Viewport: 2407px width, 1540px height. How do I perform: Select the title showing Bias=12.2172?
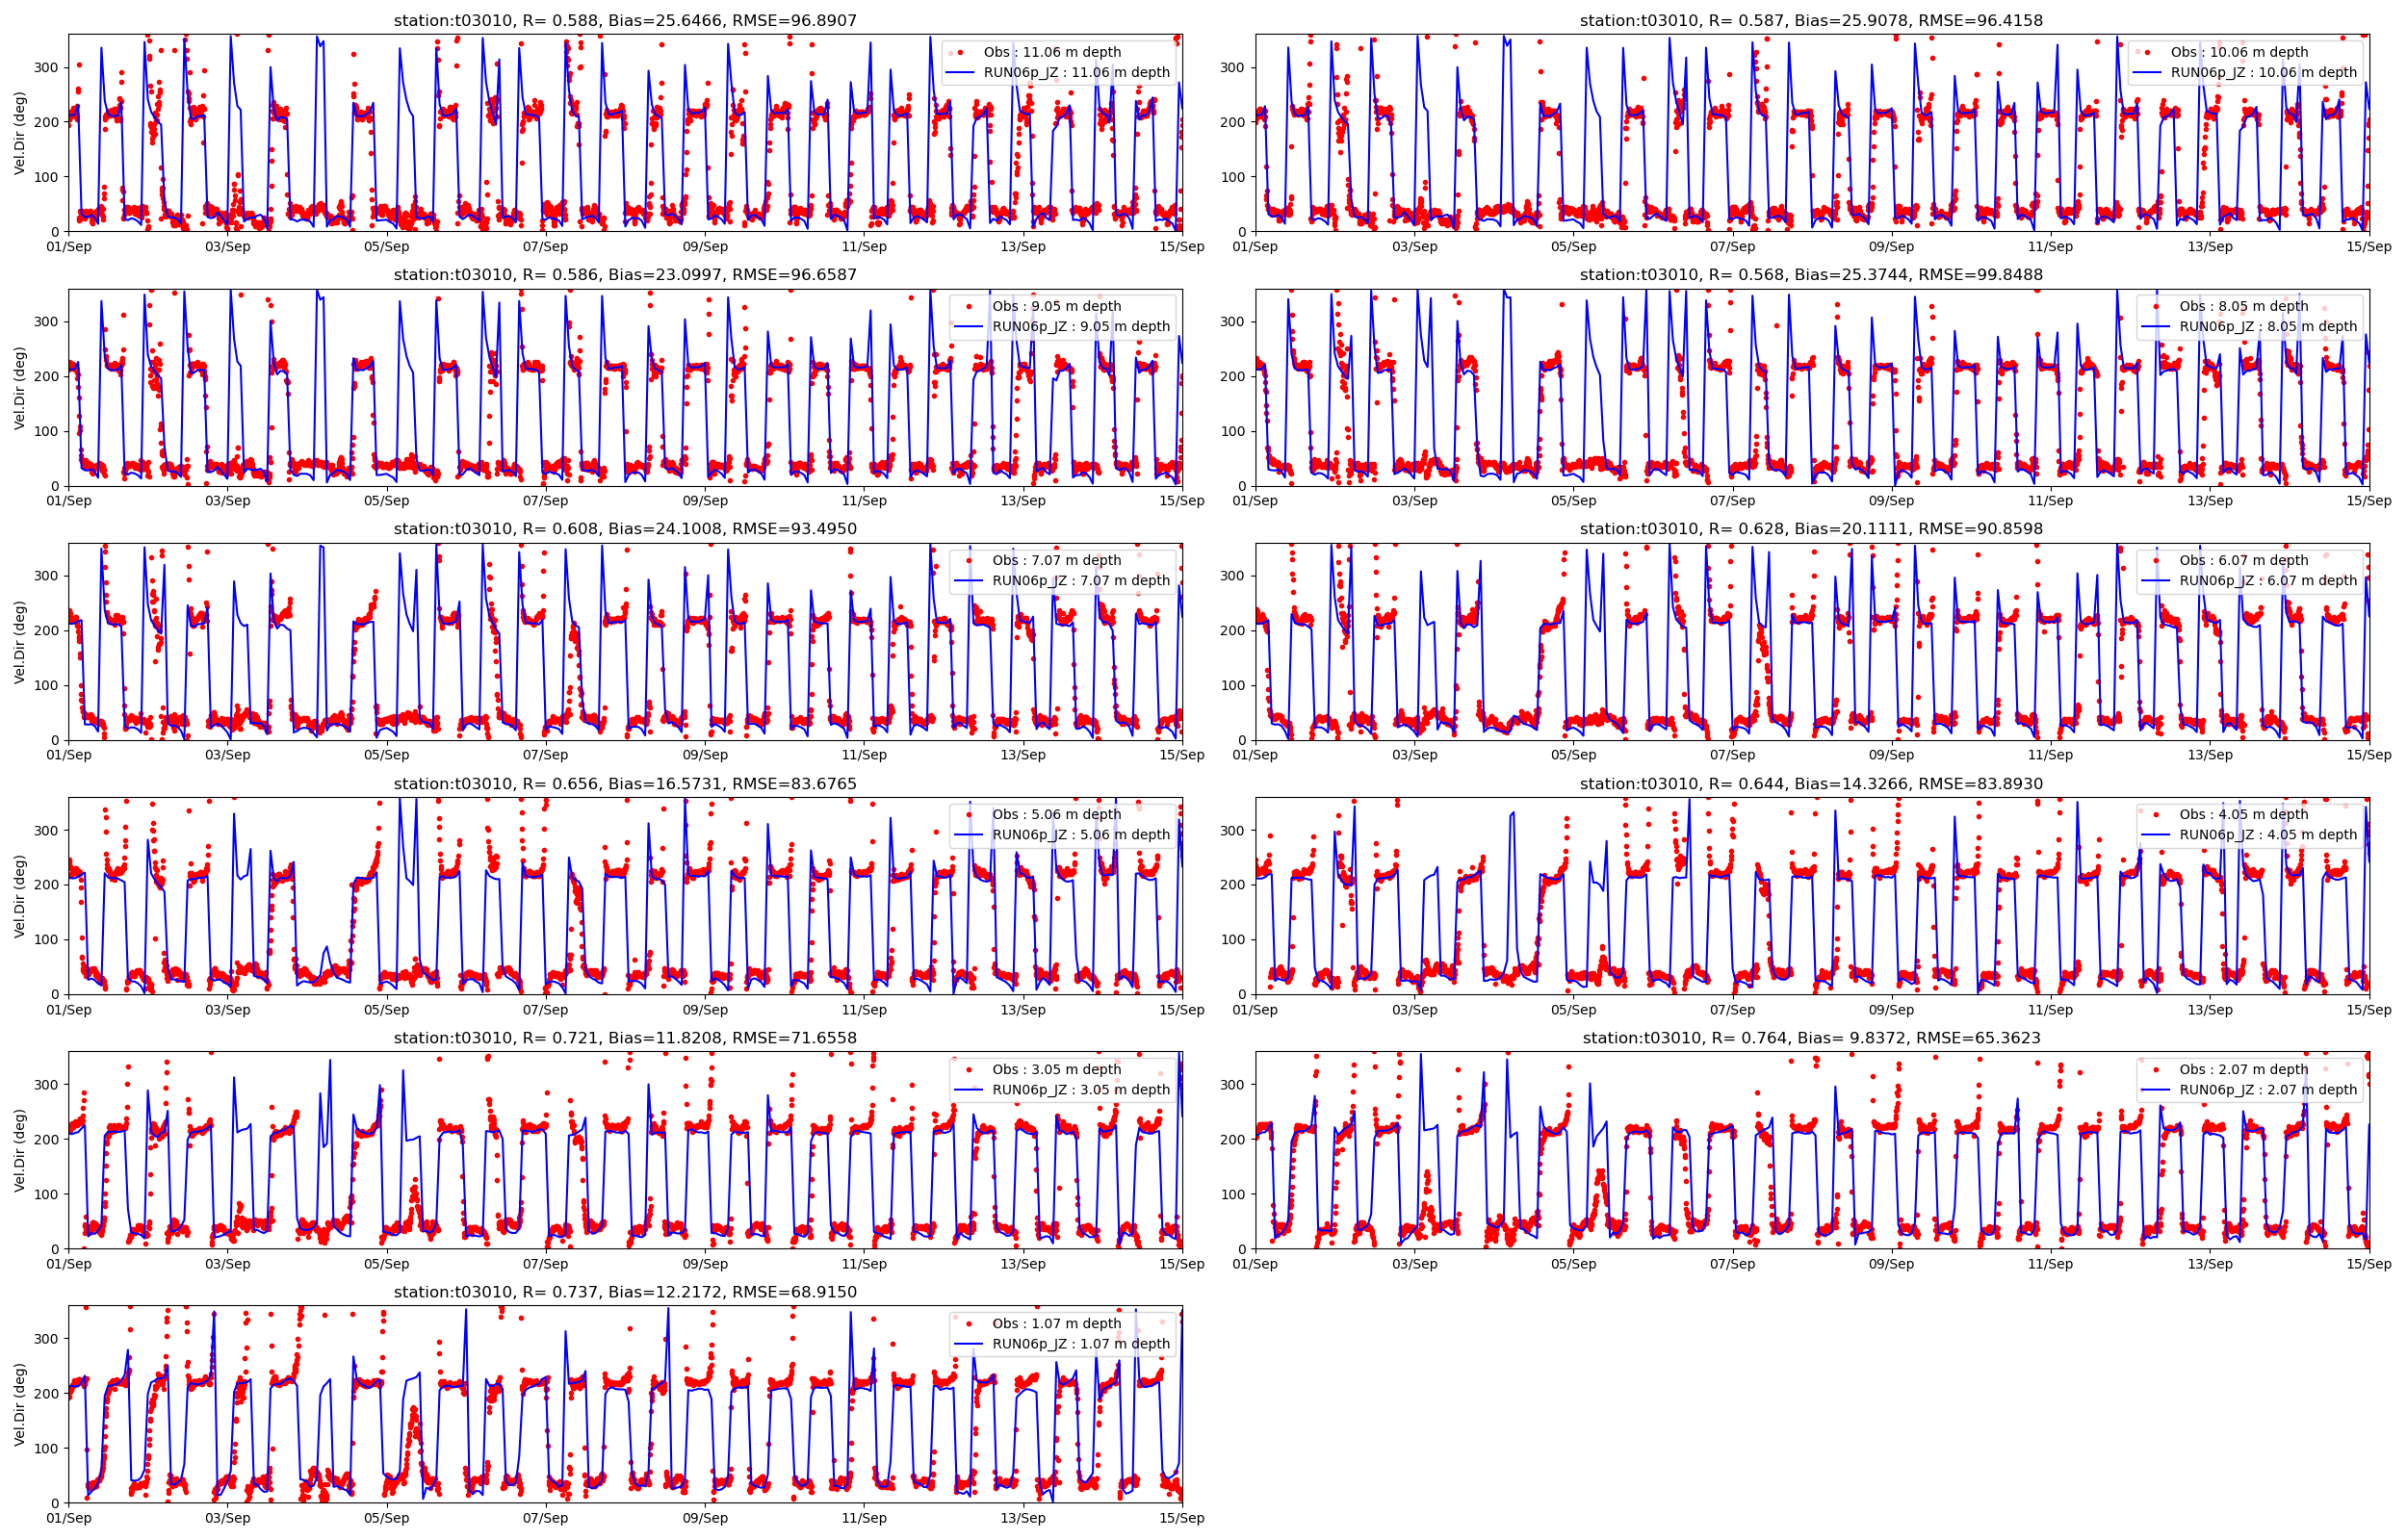625,1292
